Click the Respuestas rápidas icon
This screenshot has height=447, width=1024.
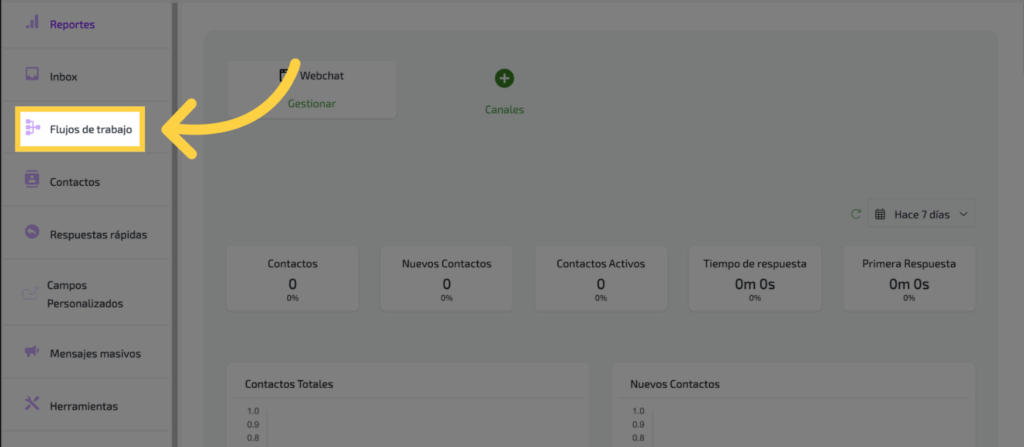tap(31, 234)
